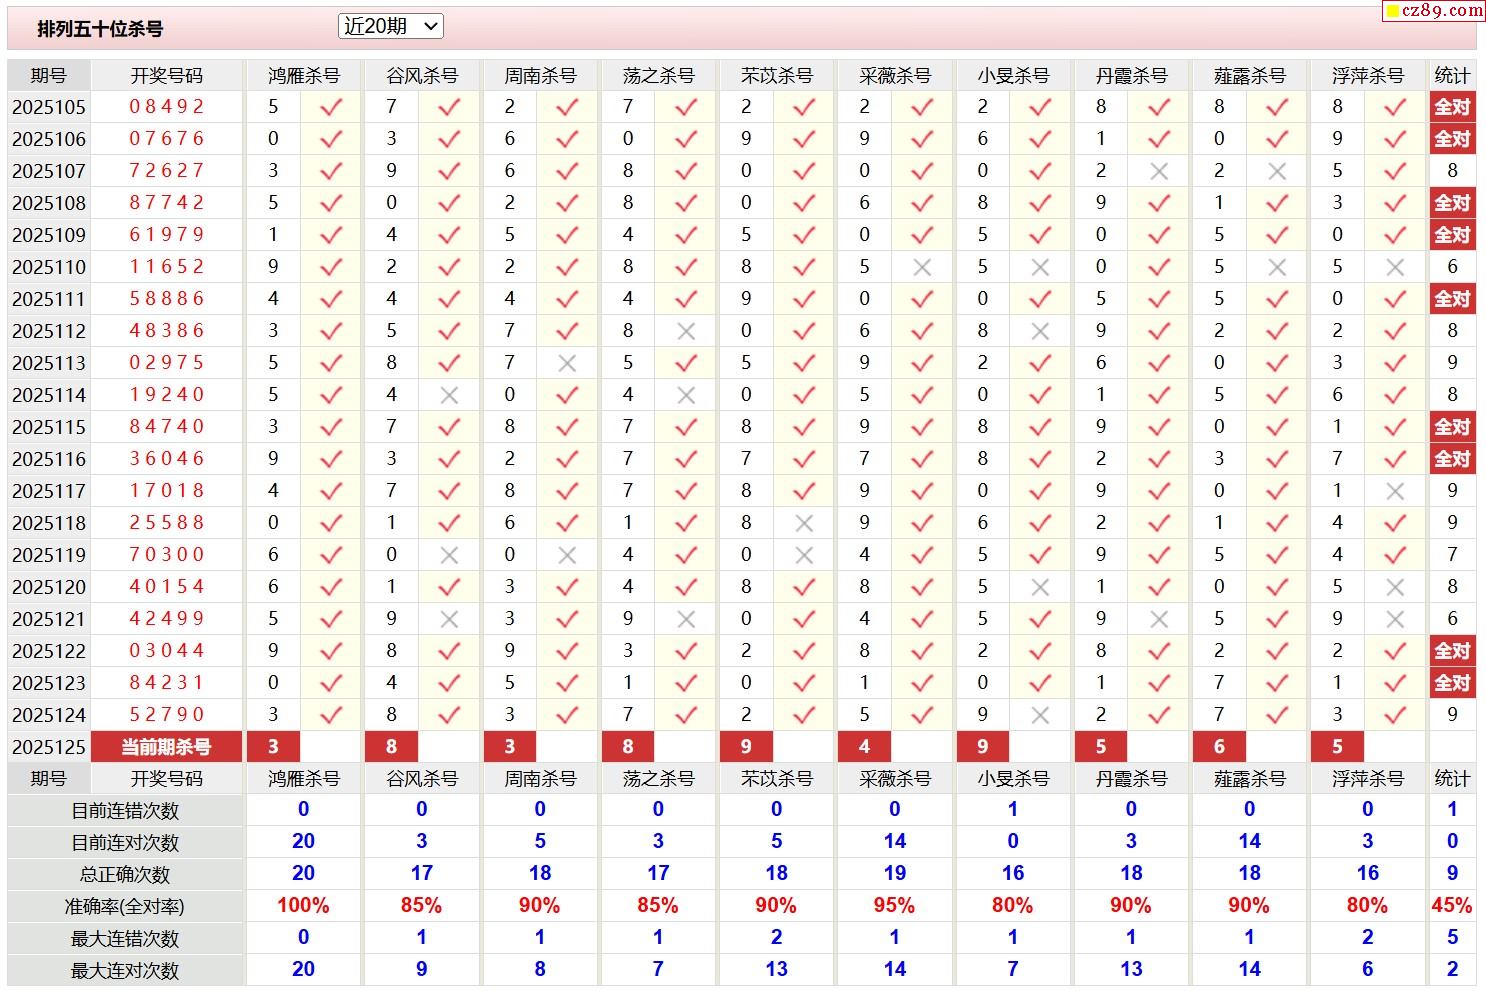This screenshot has height=991, width=1486.
Task: Click period number 2025120
Action: pos(49,587)
